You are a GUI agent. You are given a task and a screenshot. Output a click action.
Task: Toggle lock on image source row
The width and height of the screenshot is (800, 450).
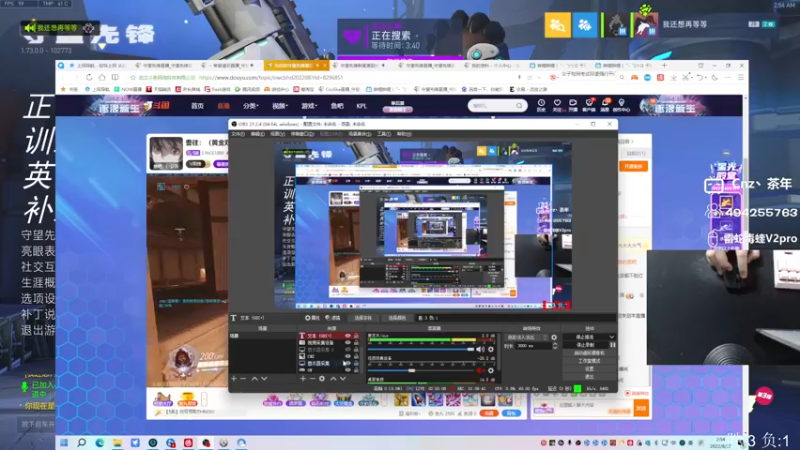[x=356, y=356]
